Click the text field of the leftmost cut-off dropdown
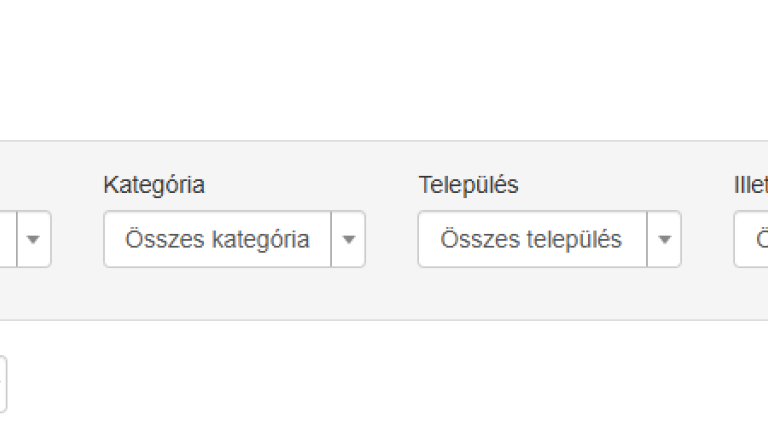Image resolution: width=768 pixels, height=432 pixels. (8, 239)
